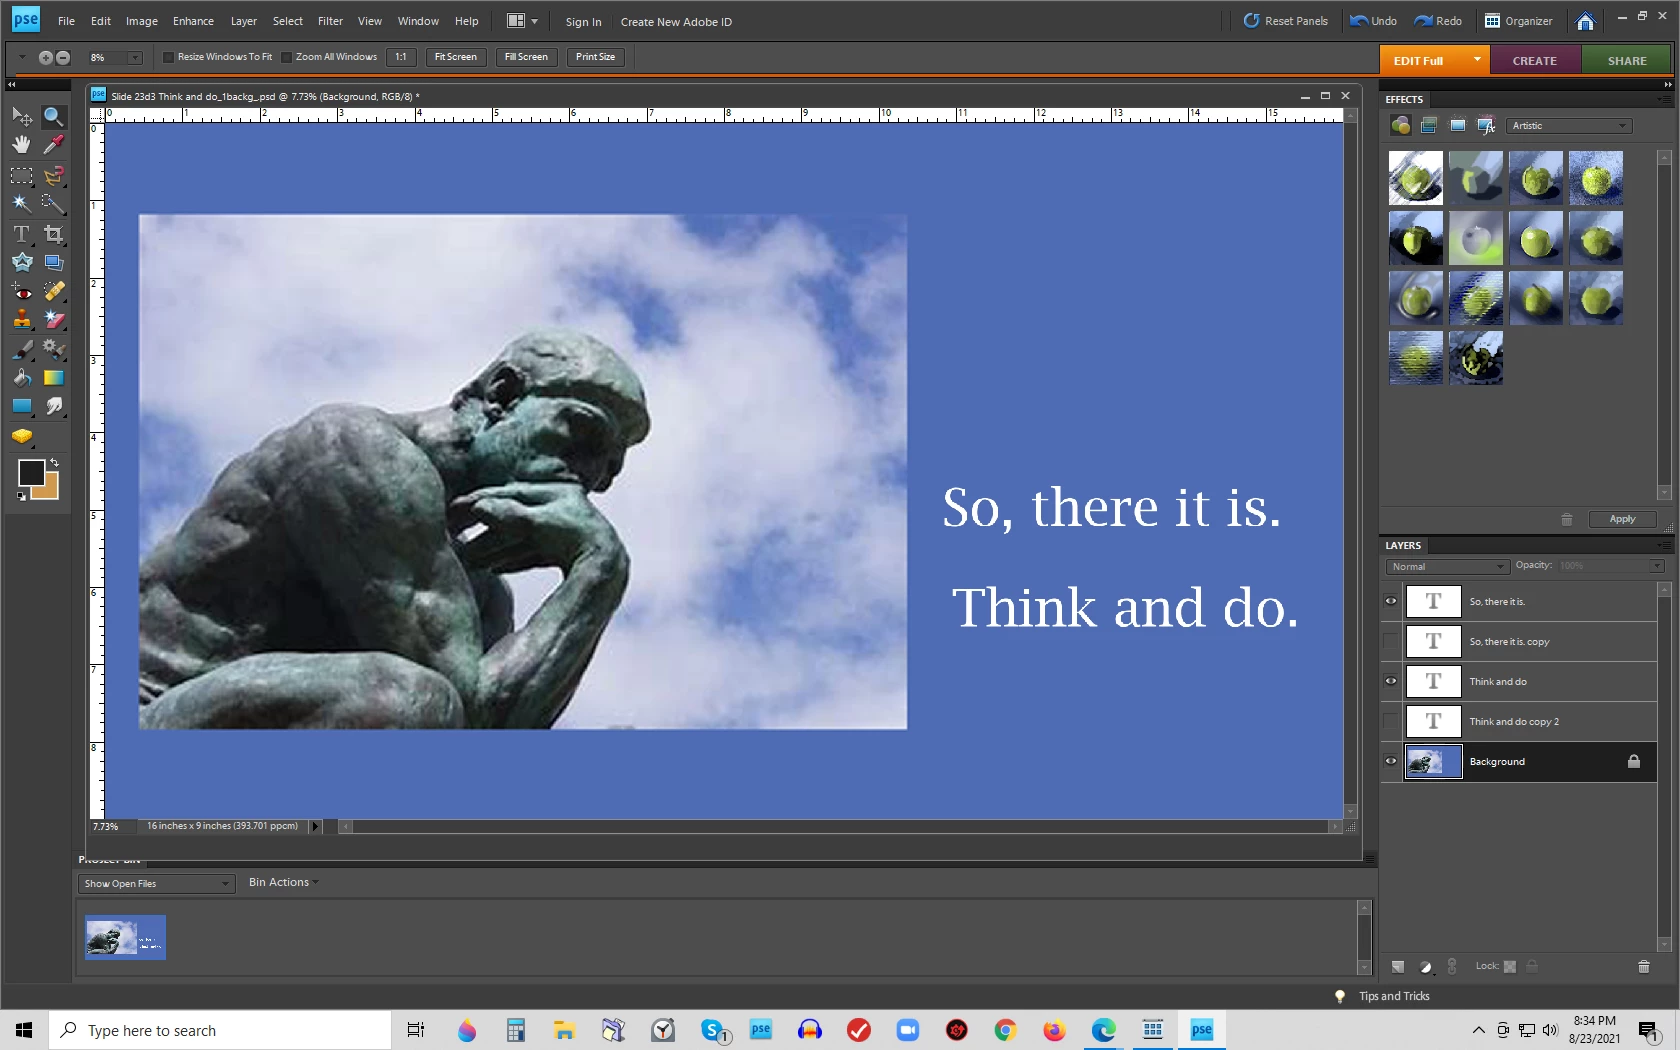This screenshot has height=1050, width=1680.
Task: Click the zoom in plus button
Action: [x=45, y=58]
